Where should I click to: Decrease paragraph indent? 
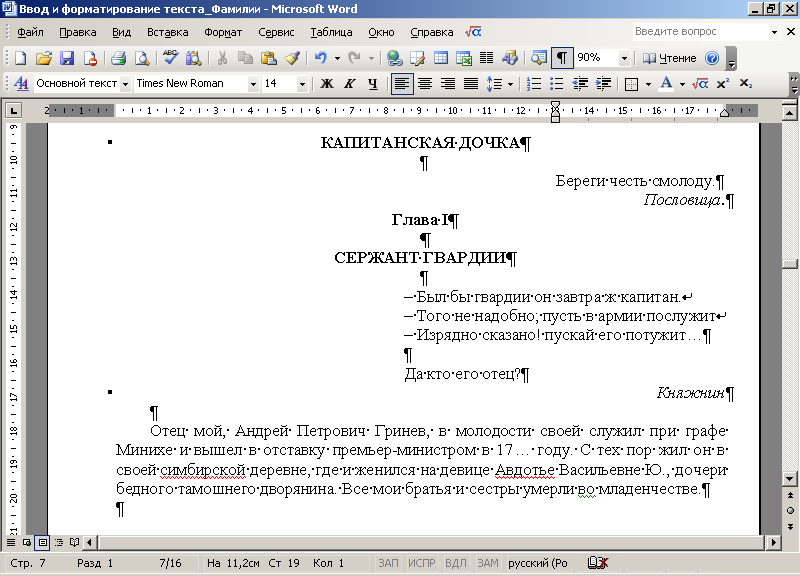(x=580, y=84)
